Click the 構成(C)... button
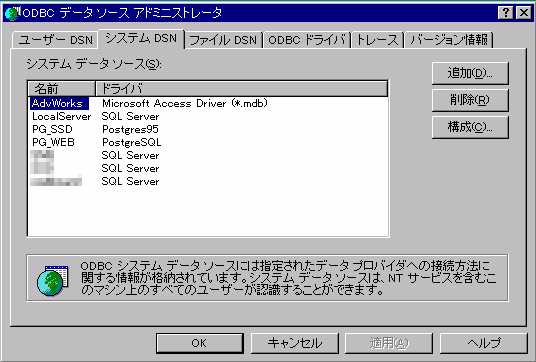 click(x=470, y=127)
